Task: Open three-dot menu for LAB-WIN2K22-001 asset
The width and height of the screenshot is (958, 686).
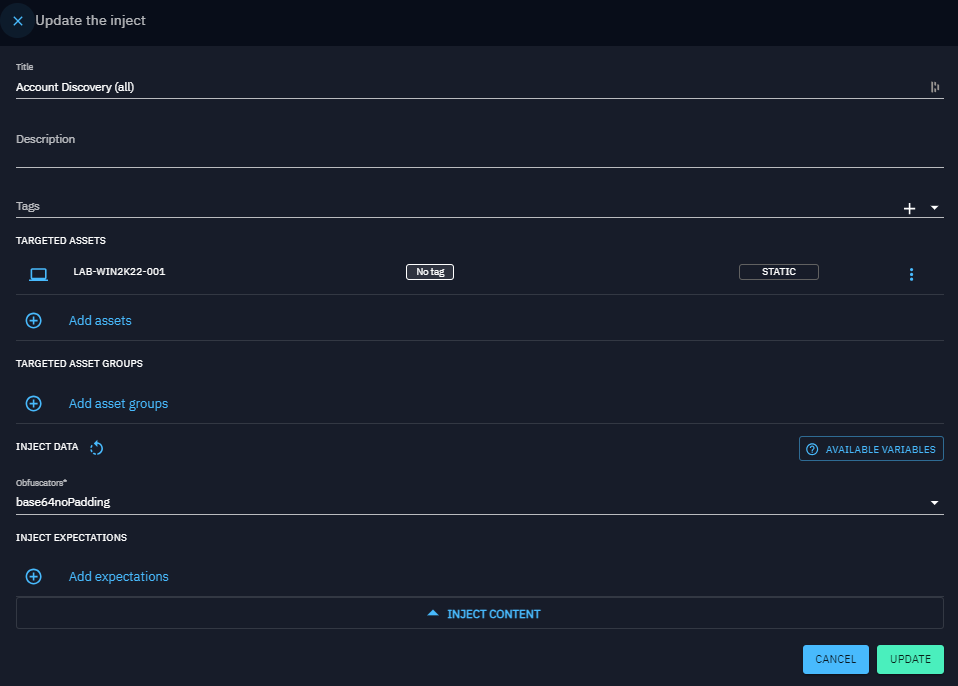Action: (x=911, y=274)
